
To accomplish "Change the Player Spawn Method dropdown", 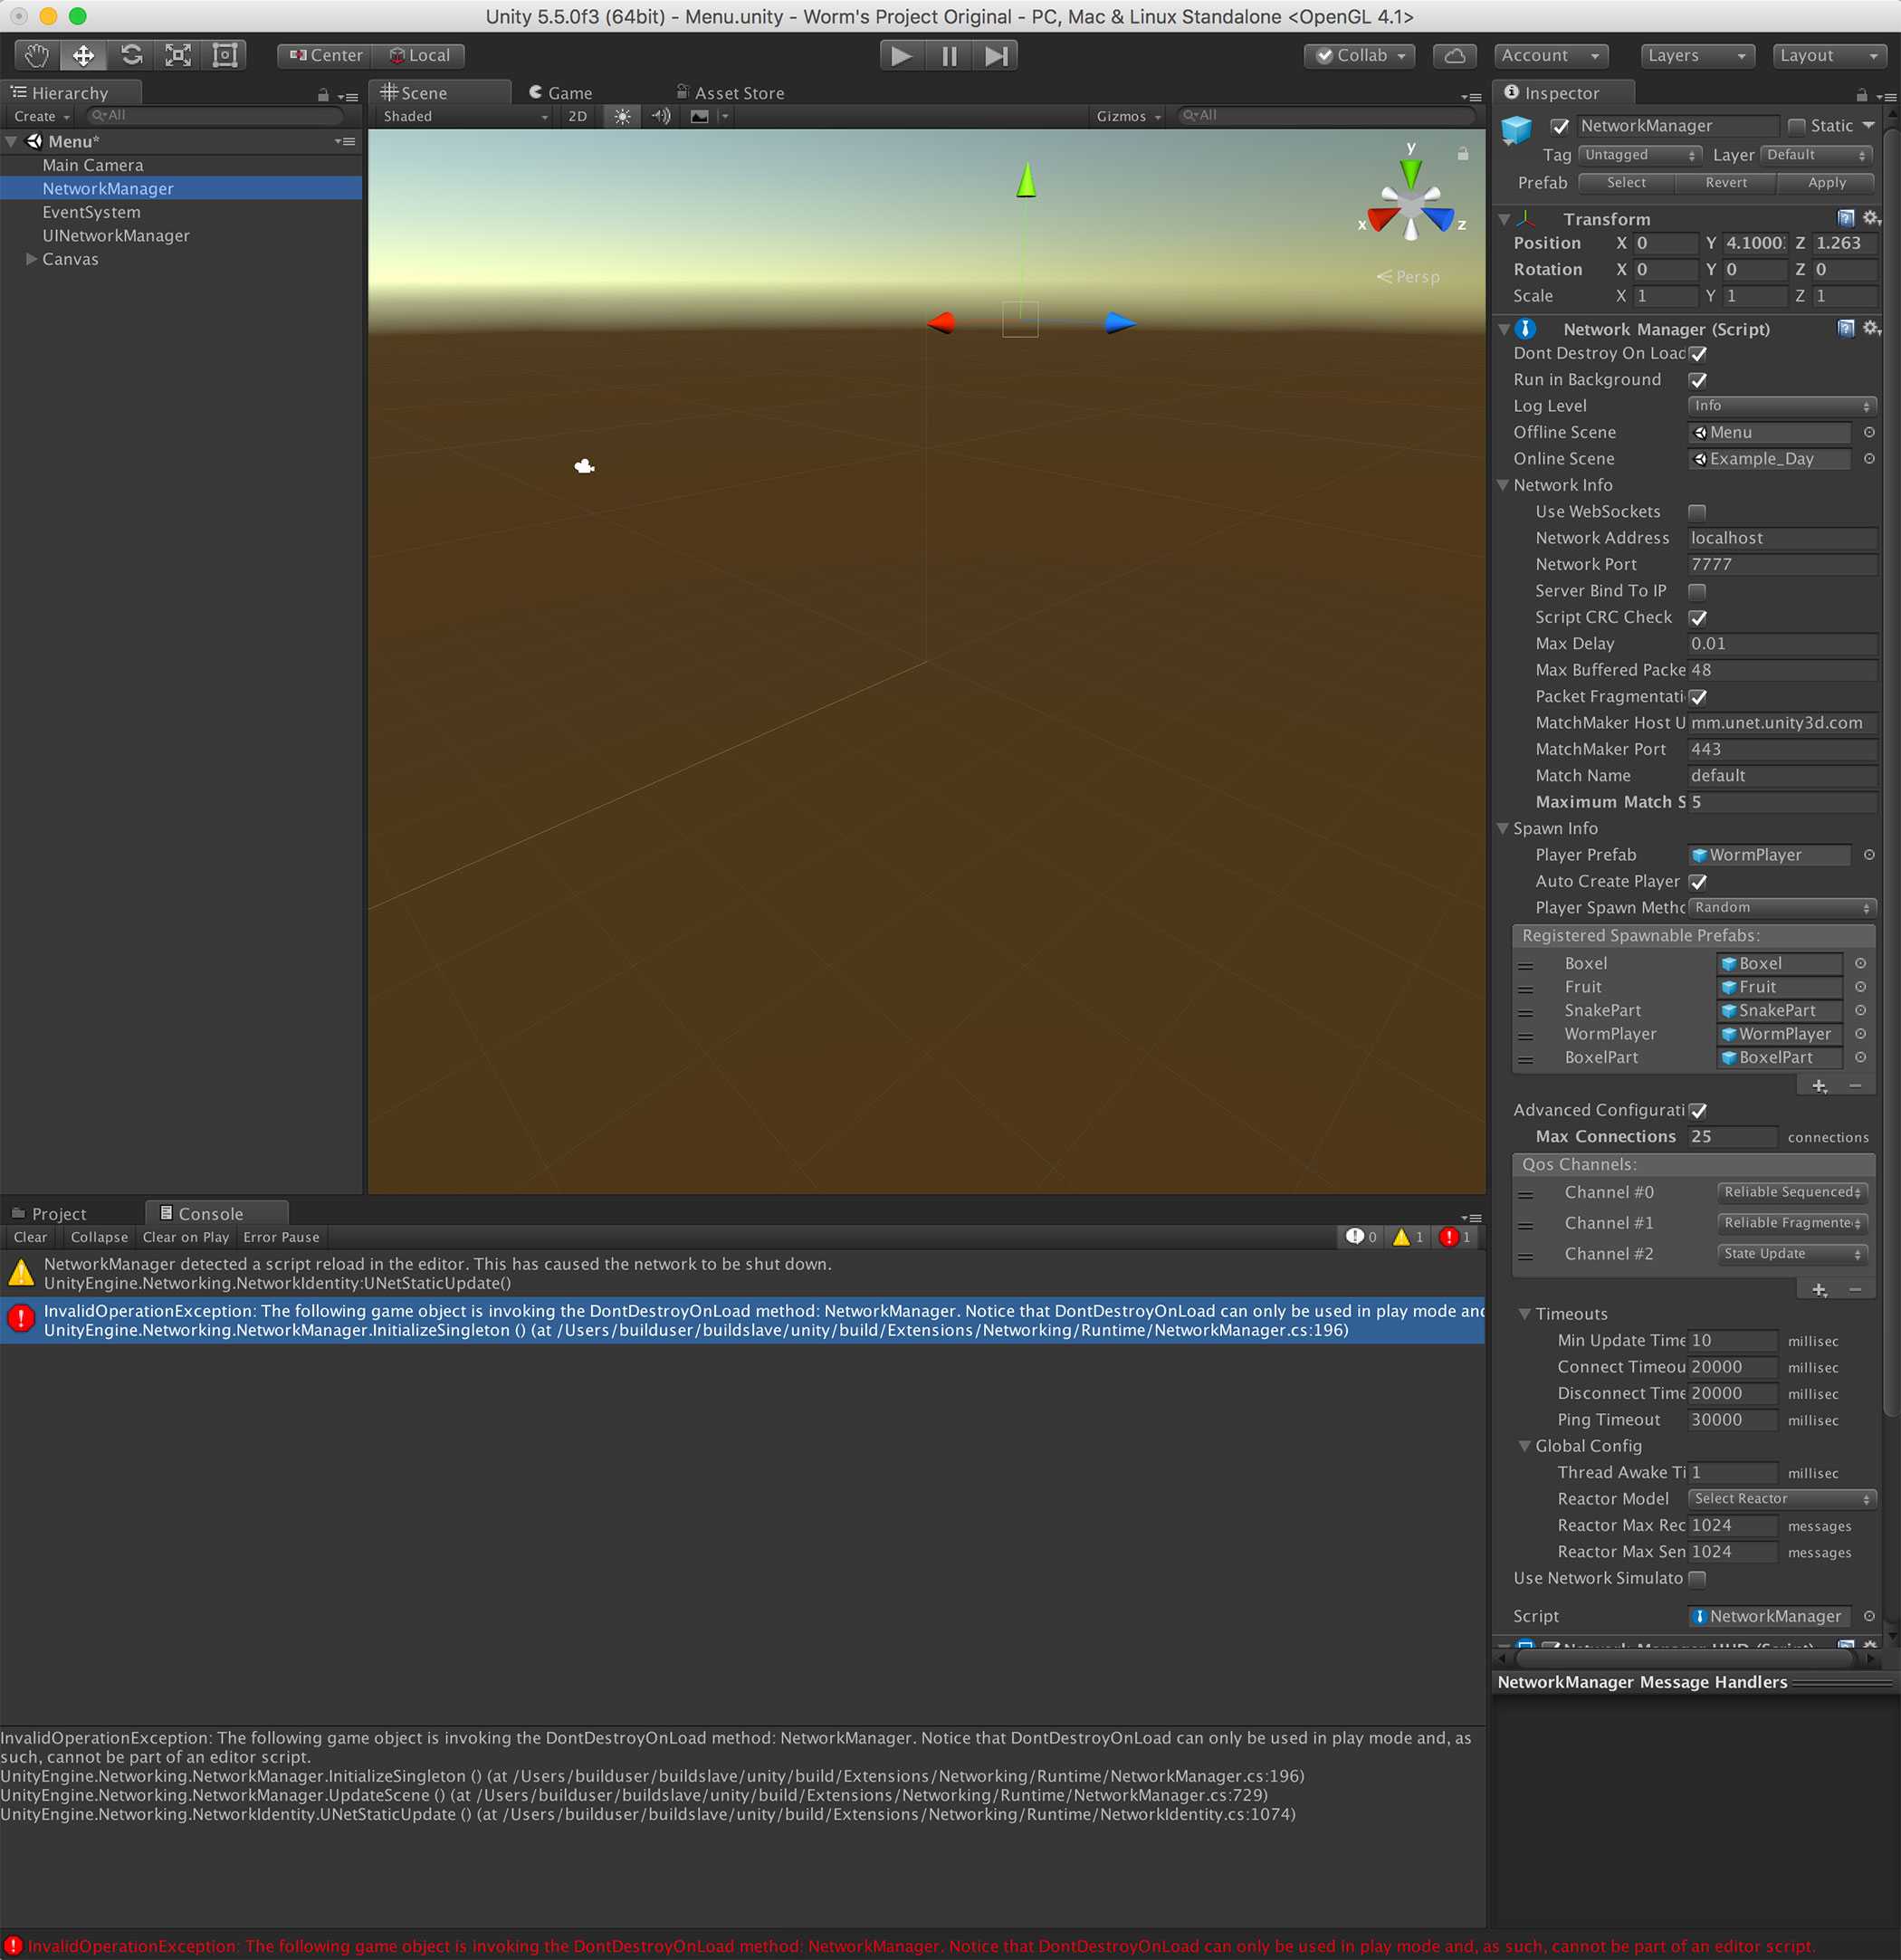I will (x=1781, y=907).
